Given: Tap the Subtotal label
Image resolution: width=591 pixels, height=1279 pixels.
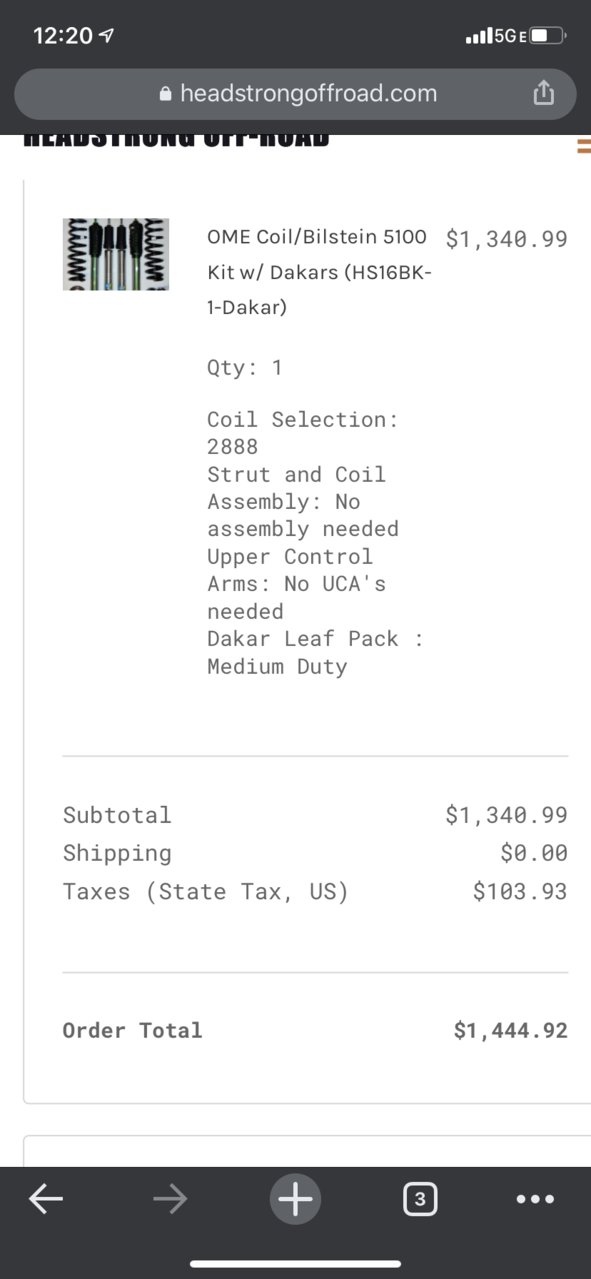Looking at the screenshot, I should (117, 815).
